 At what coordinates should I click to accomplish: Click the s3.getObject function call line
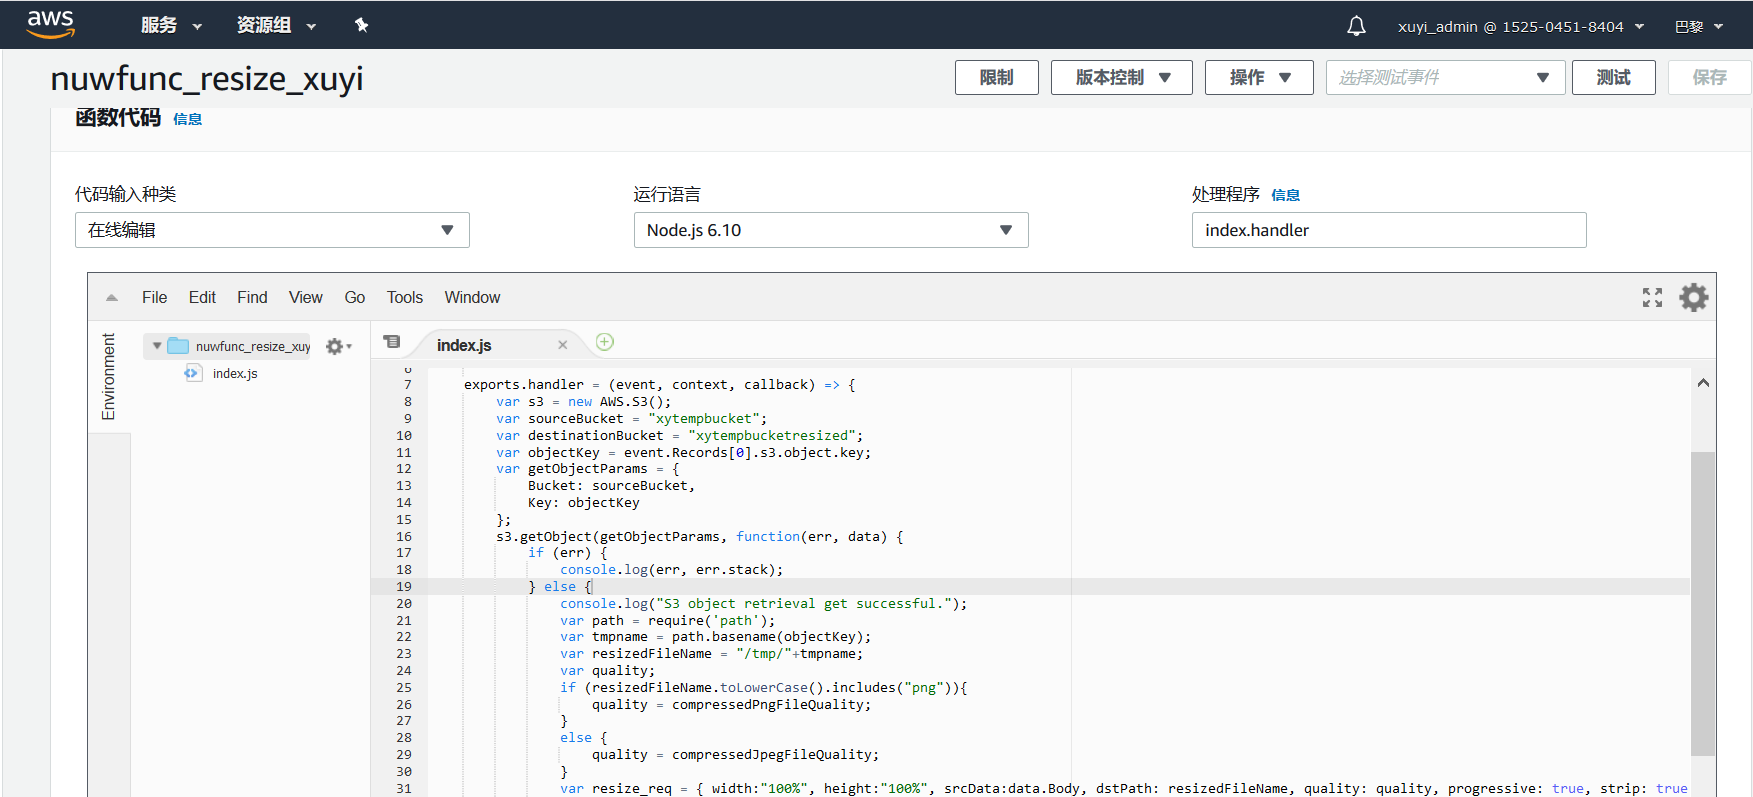[700, 536]
